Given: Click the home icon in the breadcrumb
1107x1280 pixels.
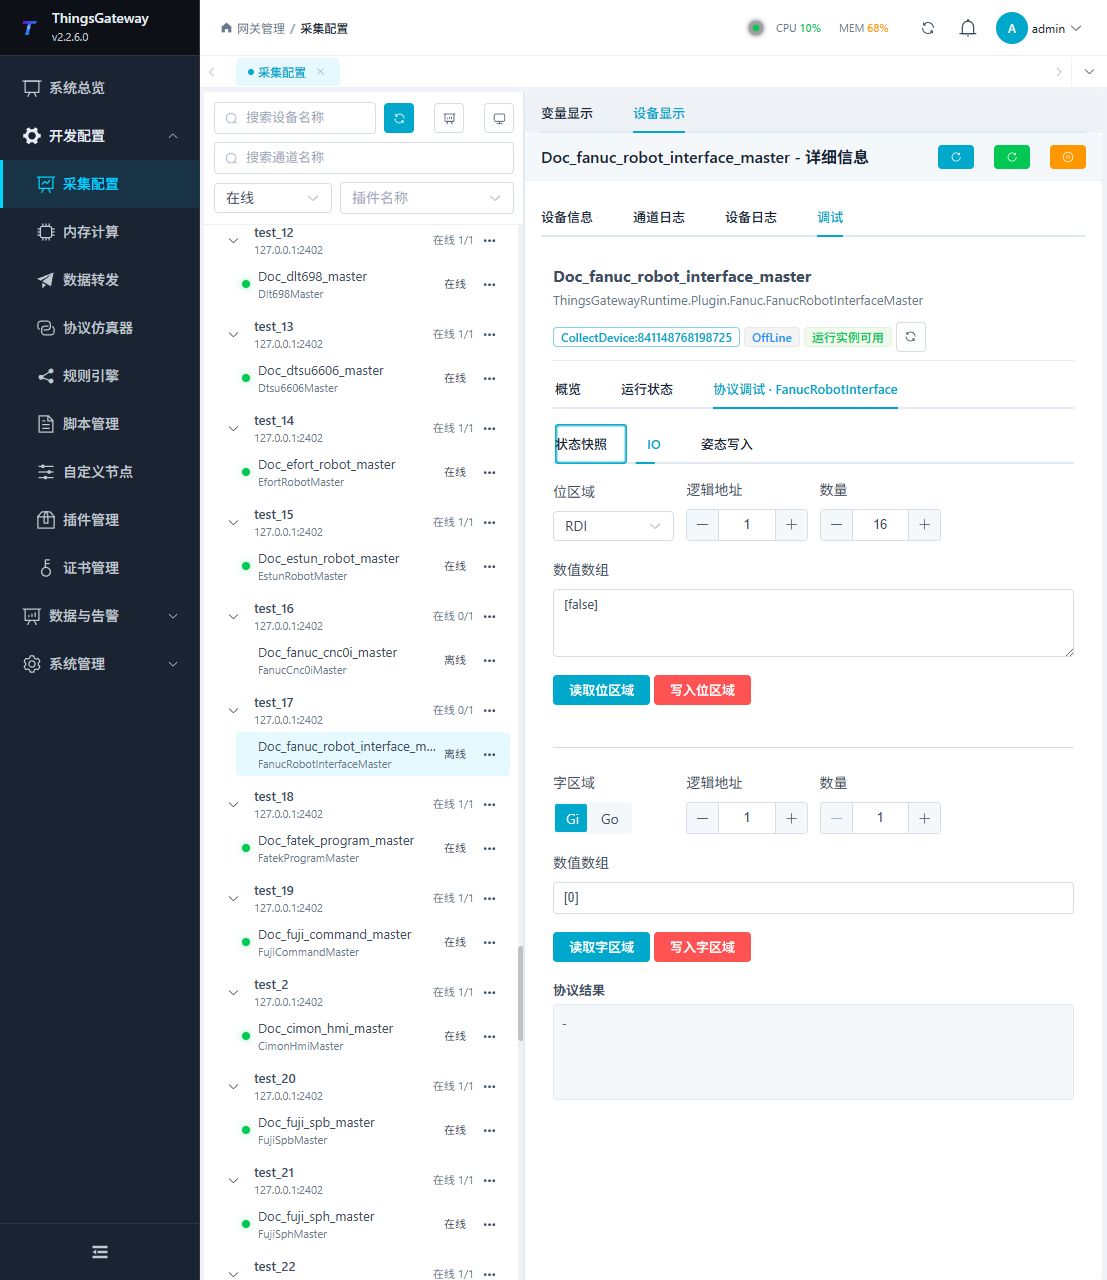Looking at the screenshot, I should [226, 28].
